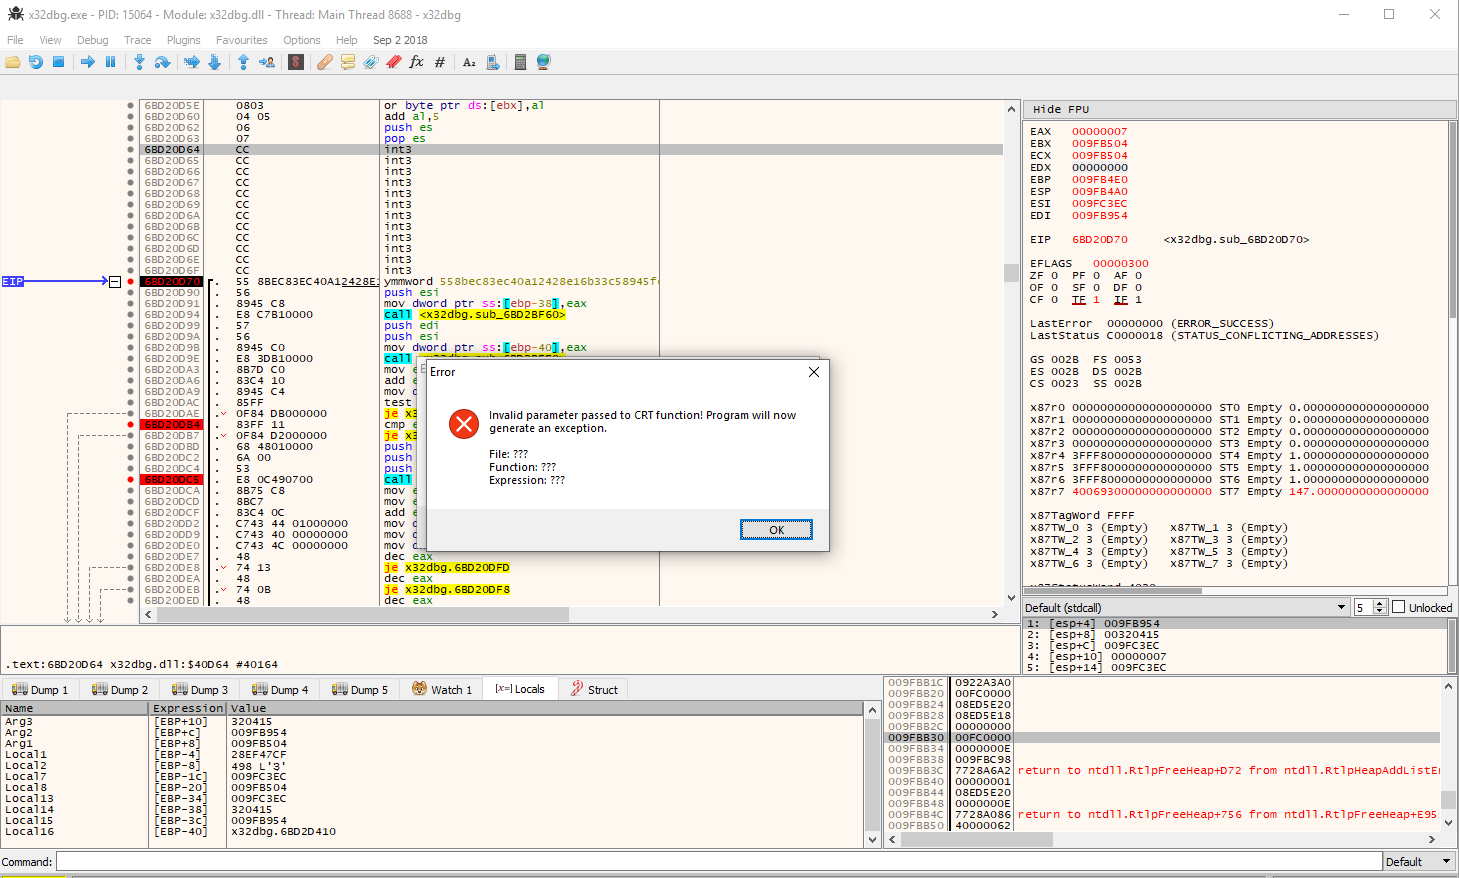The image size is (1459, 878).
Task: Toggle breakpoint dot at address 6BD20D70
Action: (131, 282)
